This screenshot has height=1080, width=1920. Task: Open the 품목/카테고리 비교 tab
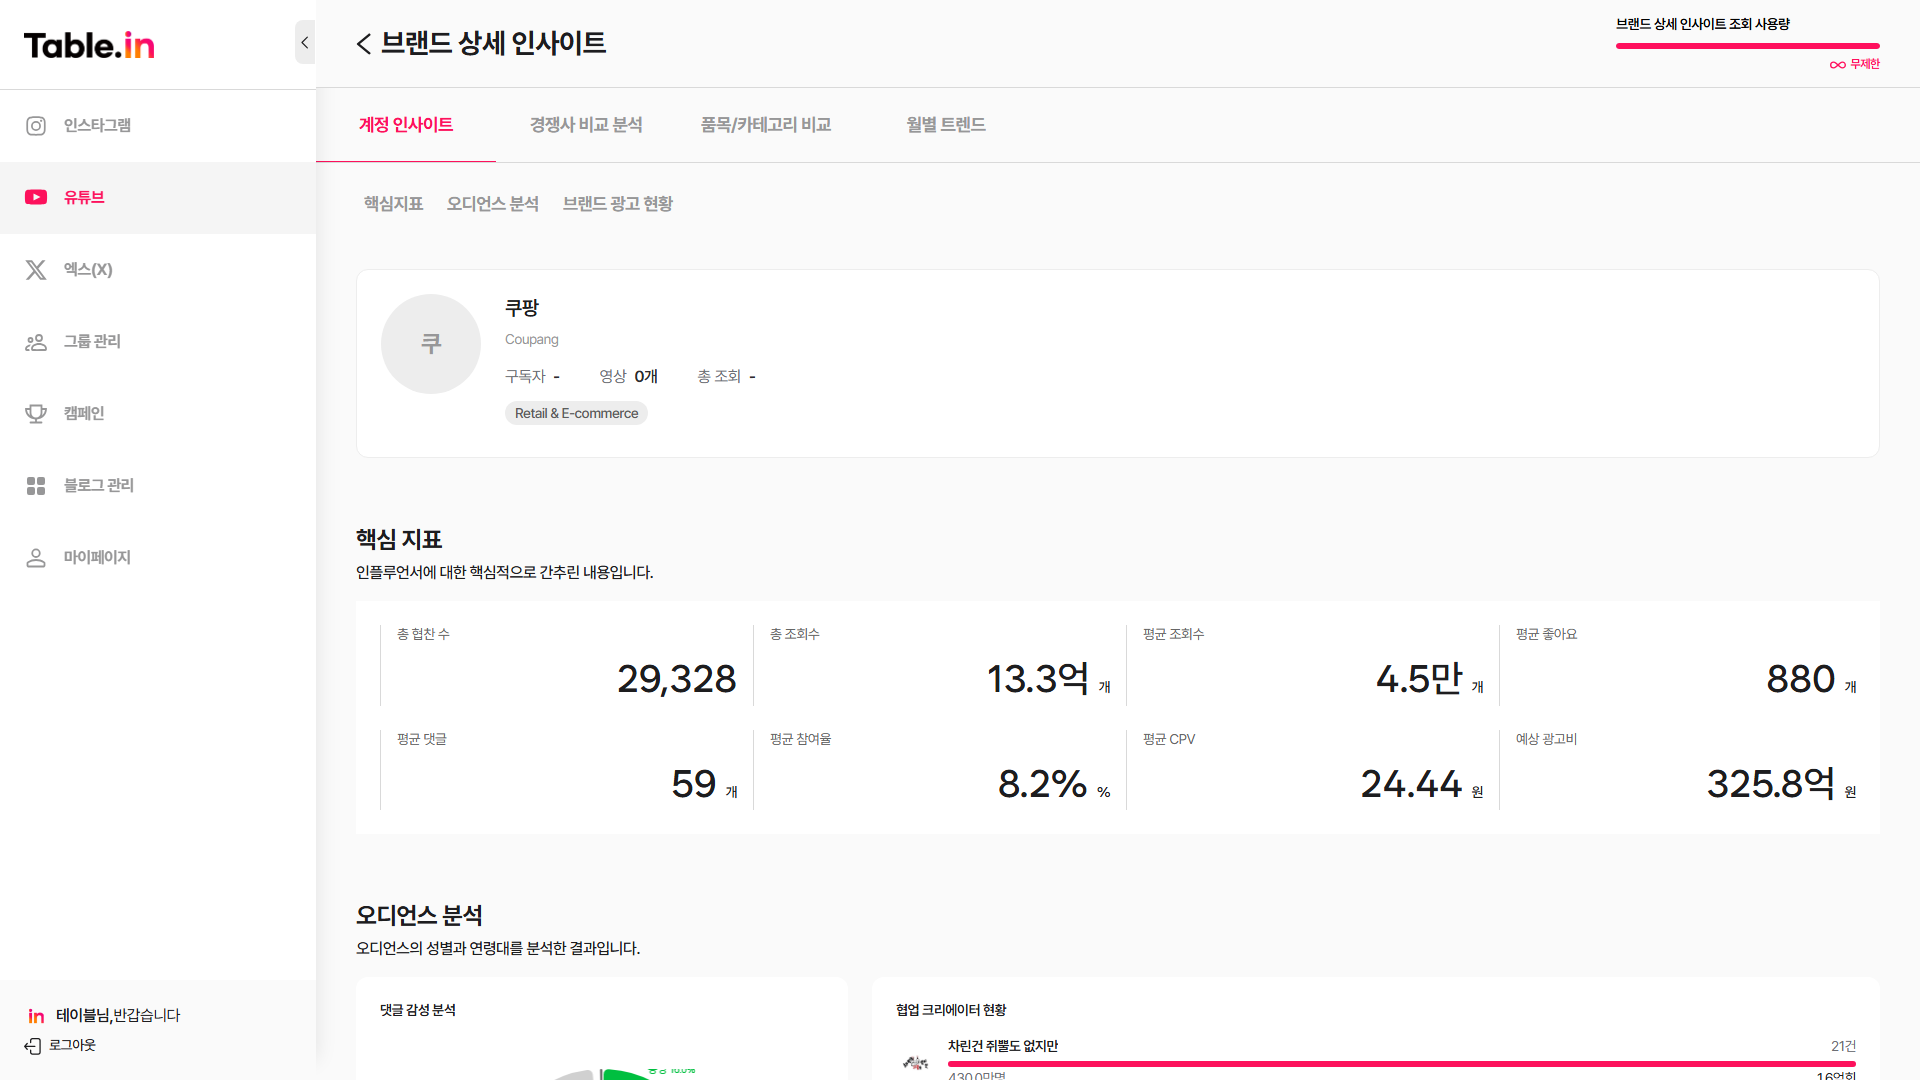(x=766, y=125)
